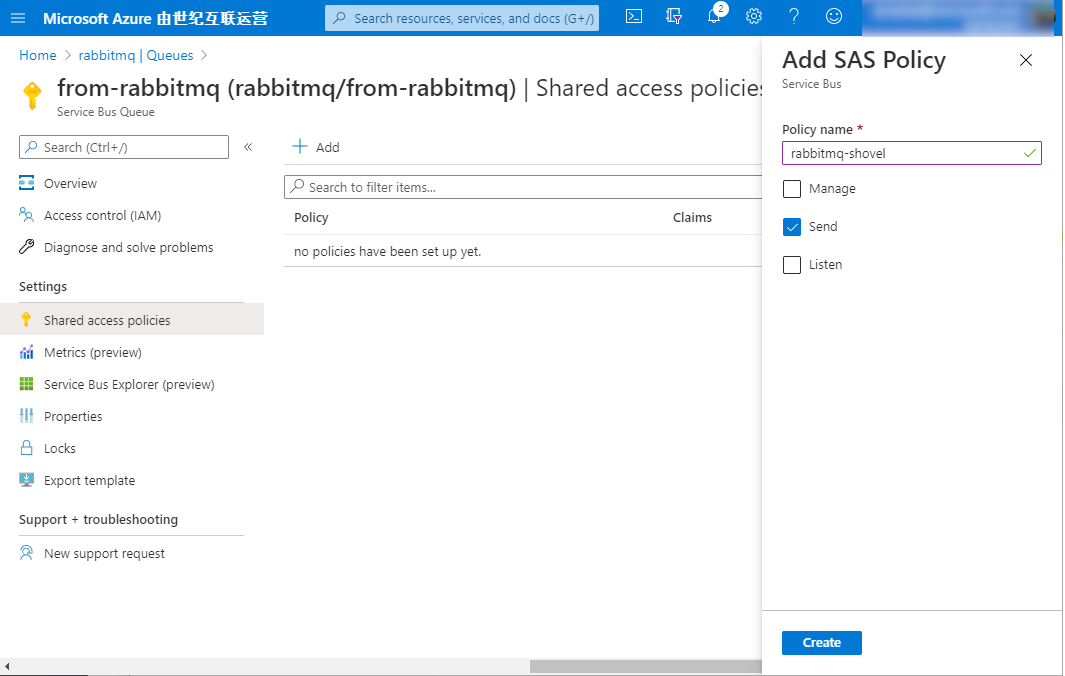Open the hamburger portal menu
This screenshot has height=676, width=1065.
coord(19,18)
